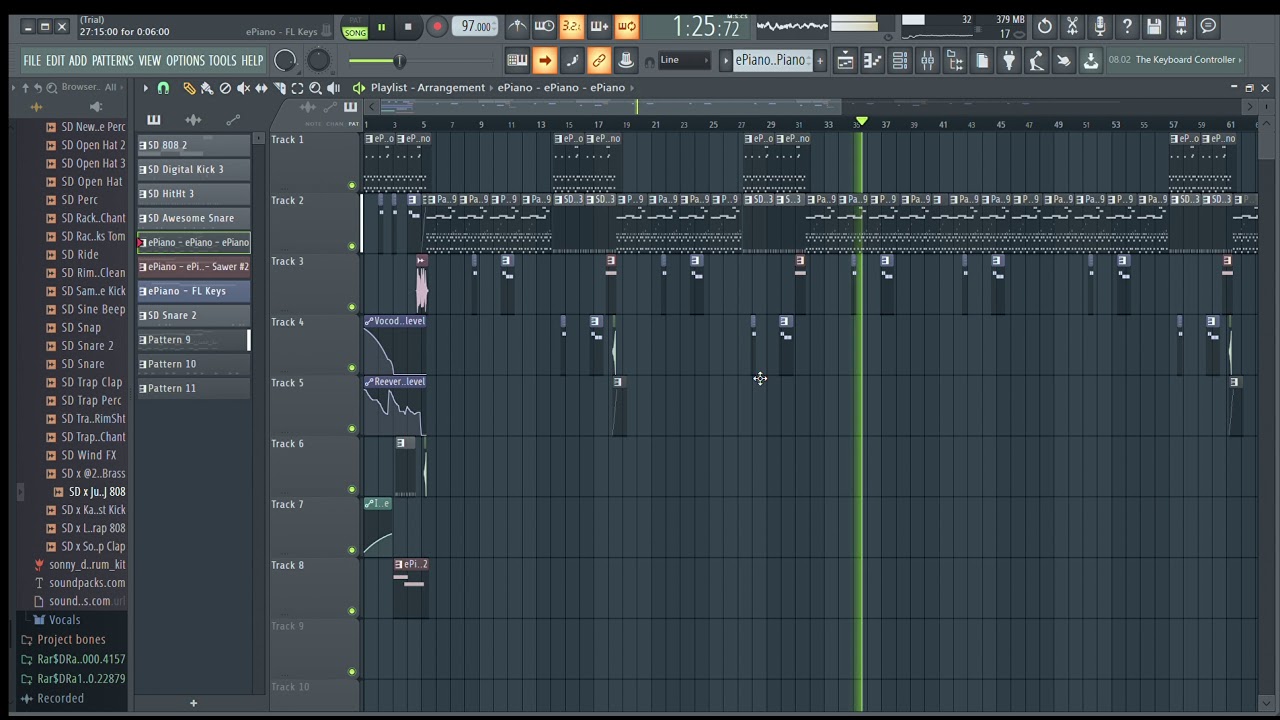This screenshot has width=1280, height=720.
Task: Open help question mark icon
Action: (1127, 27)
